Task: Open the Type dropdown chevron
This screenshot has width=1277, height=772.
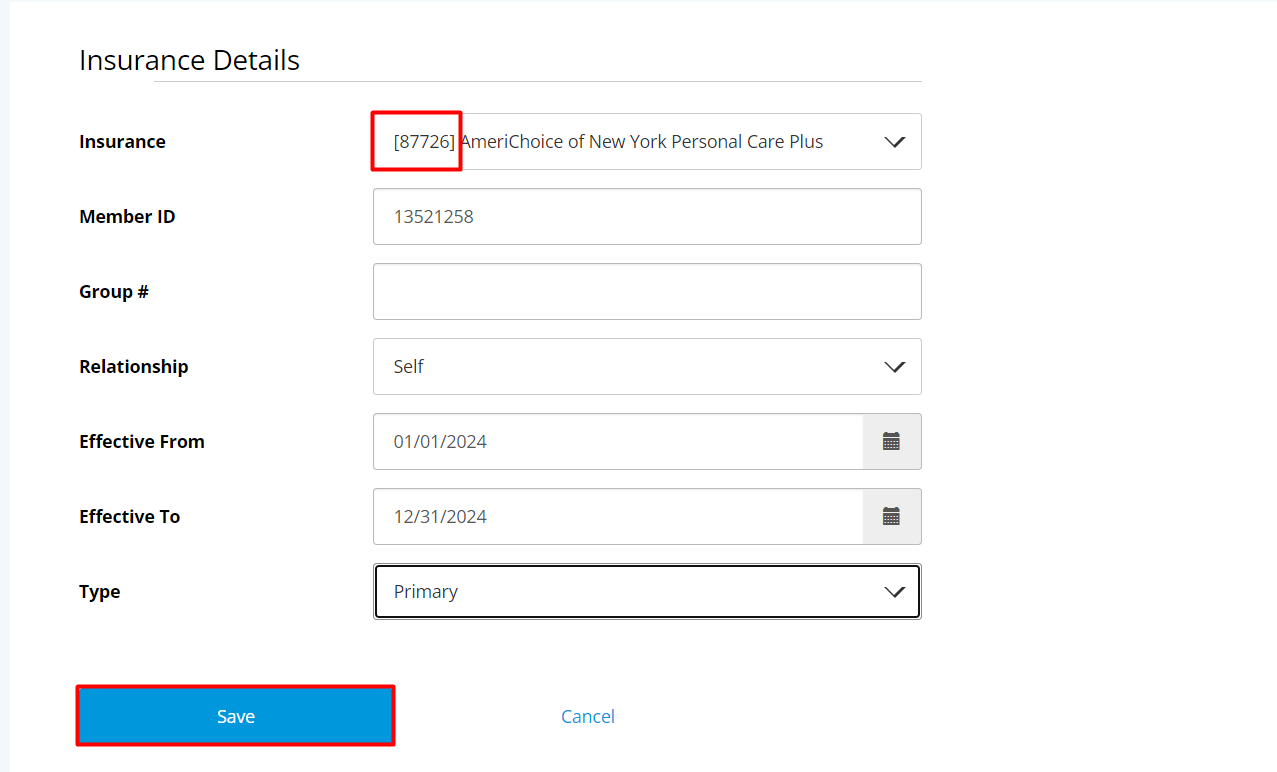Action: tap(895, 592)
